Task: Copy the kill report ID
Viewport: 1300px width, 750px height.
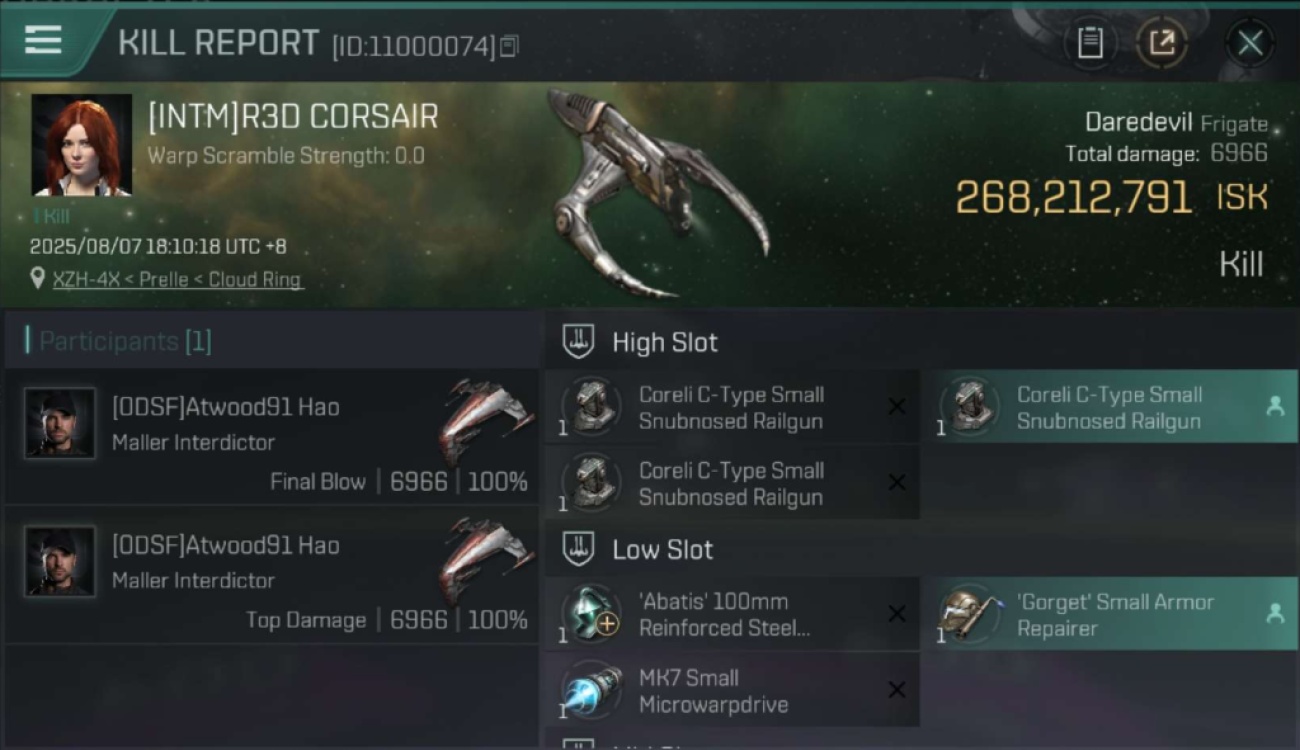Action: click(509, 46)
